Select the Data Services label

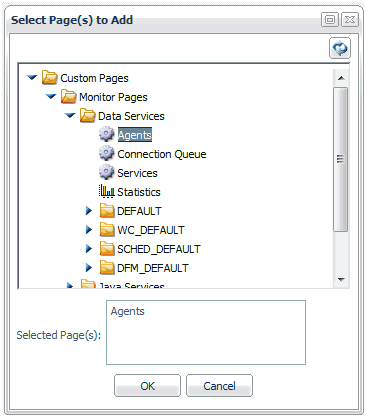131,116
